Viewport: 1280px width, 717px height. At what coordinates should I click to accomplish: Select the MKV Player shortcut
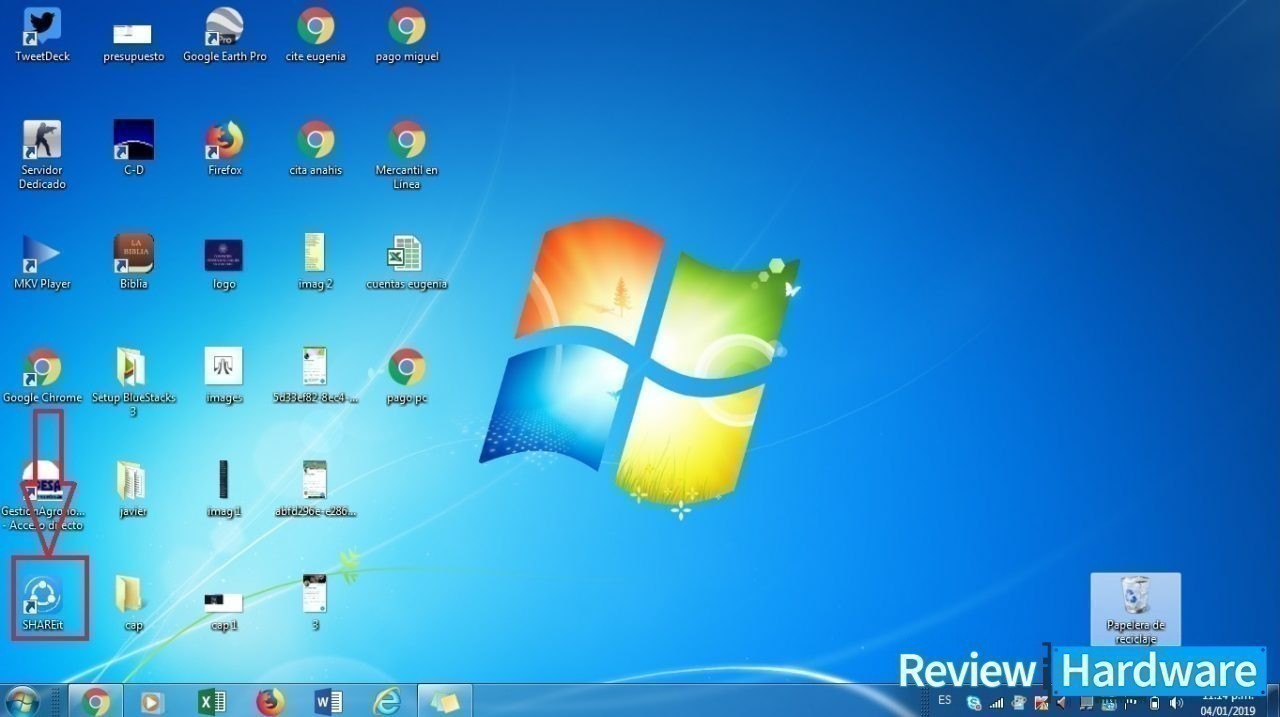tap(43, 262)
